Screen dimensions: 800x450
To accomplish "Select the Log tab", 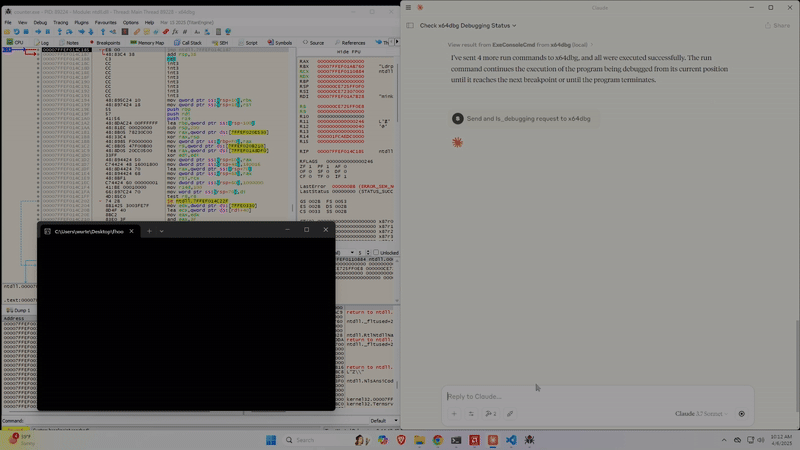I will coord(42,43).
